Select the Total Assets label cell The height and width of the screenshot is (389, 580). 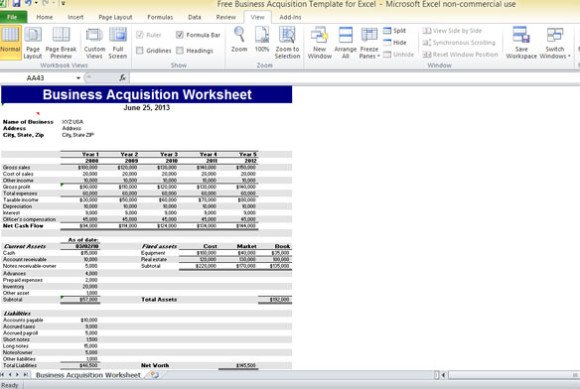pyautogui.click(x=159, y=299)
